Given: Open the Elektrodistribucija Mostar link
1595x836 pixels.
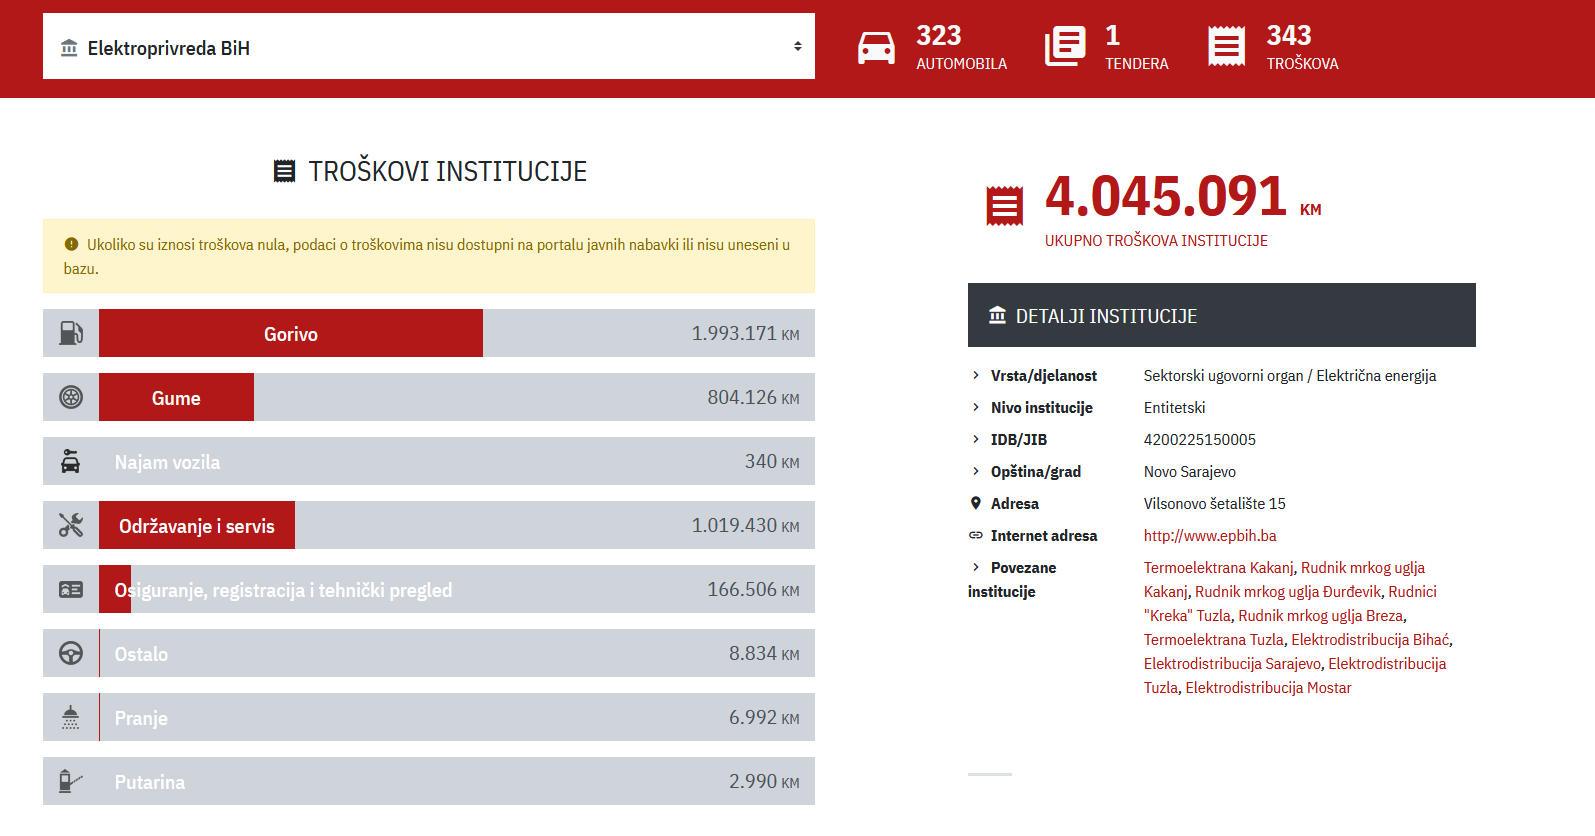Looking at the screenshot, I should (x=1268, y=688).
